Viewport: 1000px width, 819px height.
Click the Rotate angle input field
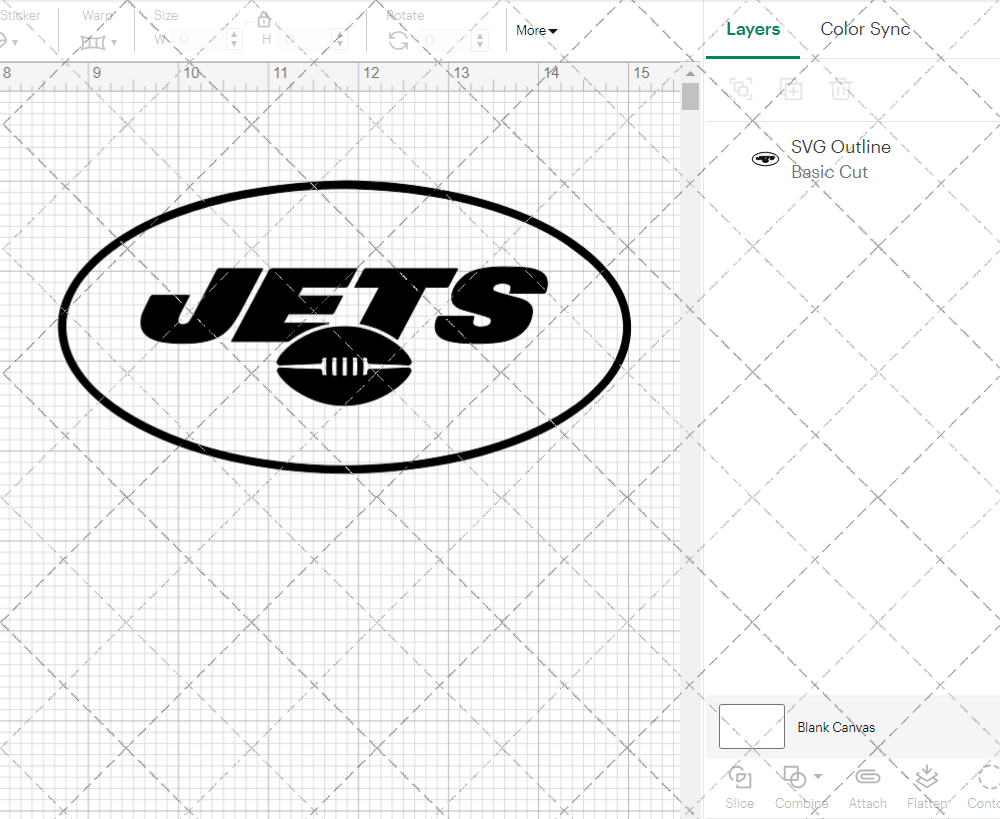(x=446, y=40)
